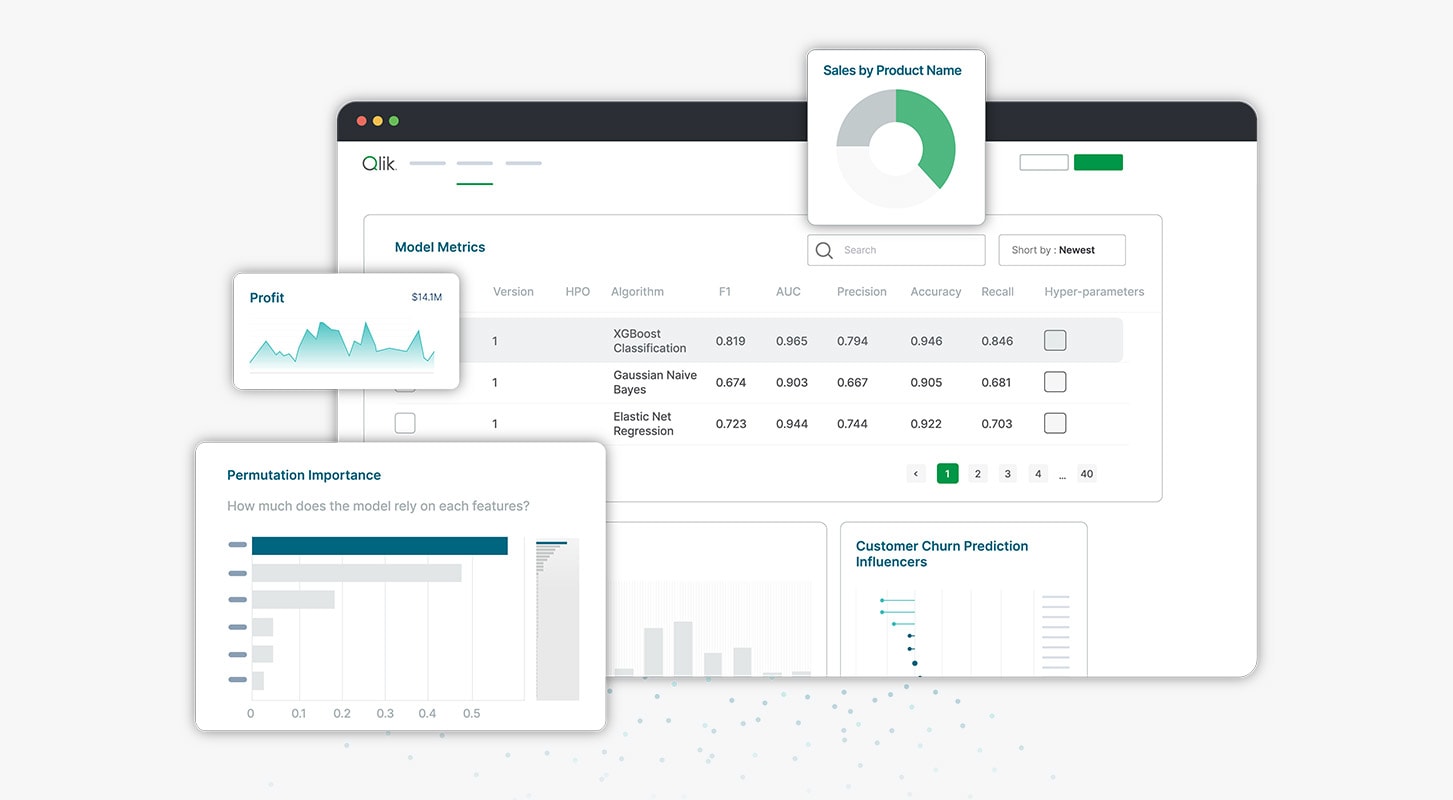Select the Elastic Net Regression row checkbox
The height and width of the screenshot is (800, 1453).
(404, 422)
